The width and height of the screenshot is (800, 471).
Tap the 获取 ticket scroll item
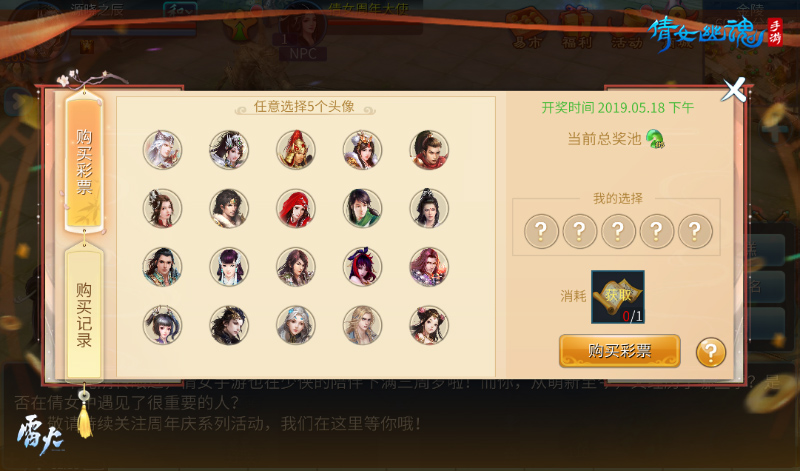(x=618, y=297)
